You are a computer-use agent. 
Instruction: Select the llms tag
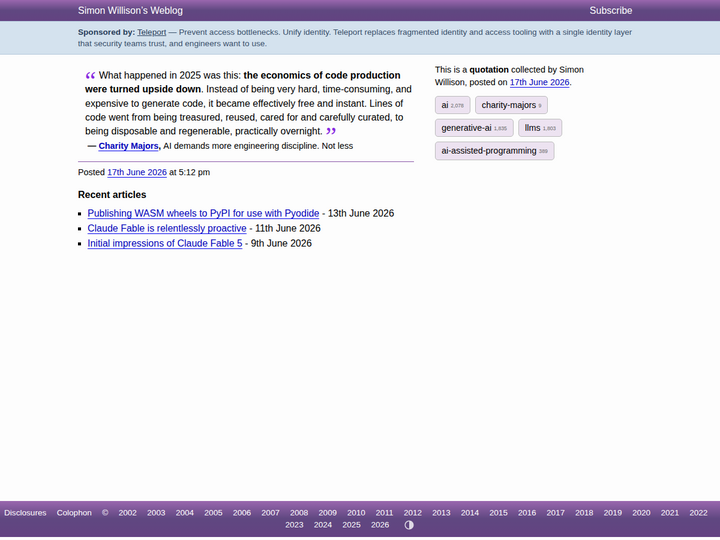[540, 128]
